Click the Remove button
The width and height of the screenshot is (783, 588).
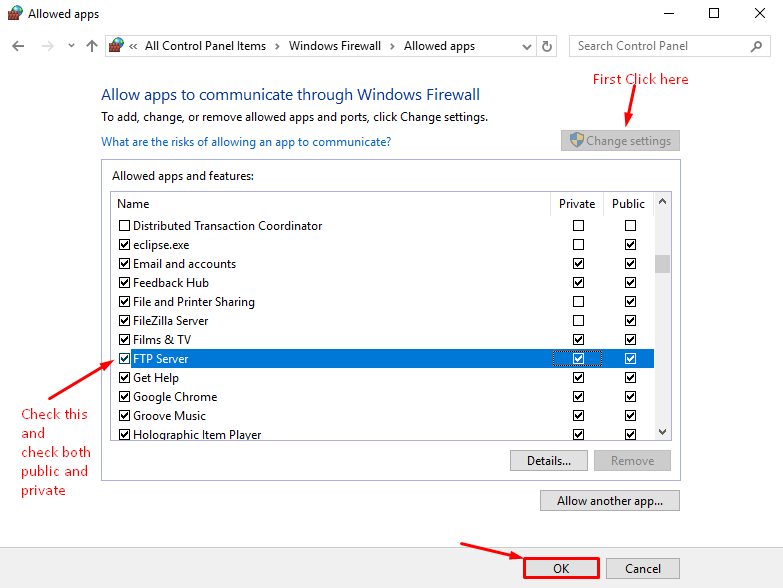pos(632,460)
